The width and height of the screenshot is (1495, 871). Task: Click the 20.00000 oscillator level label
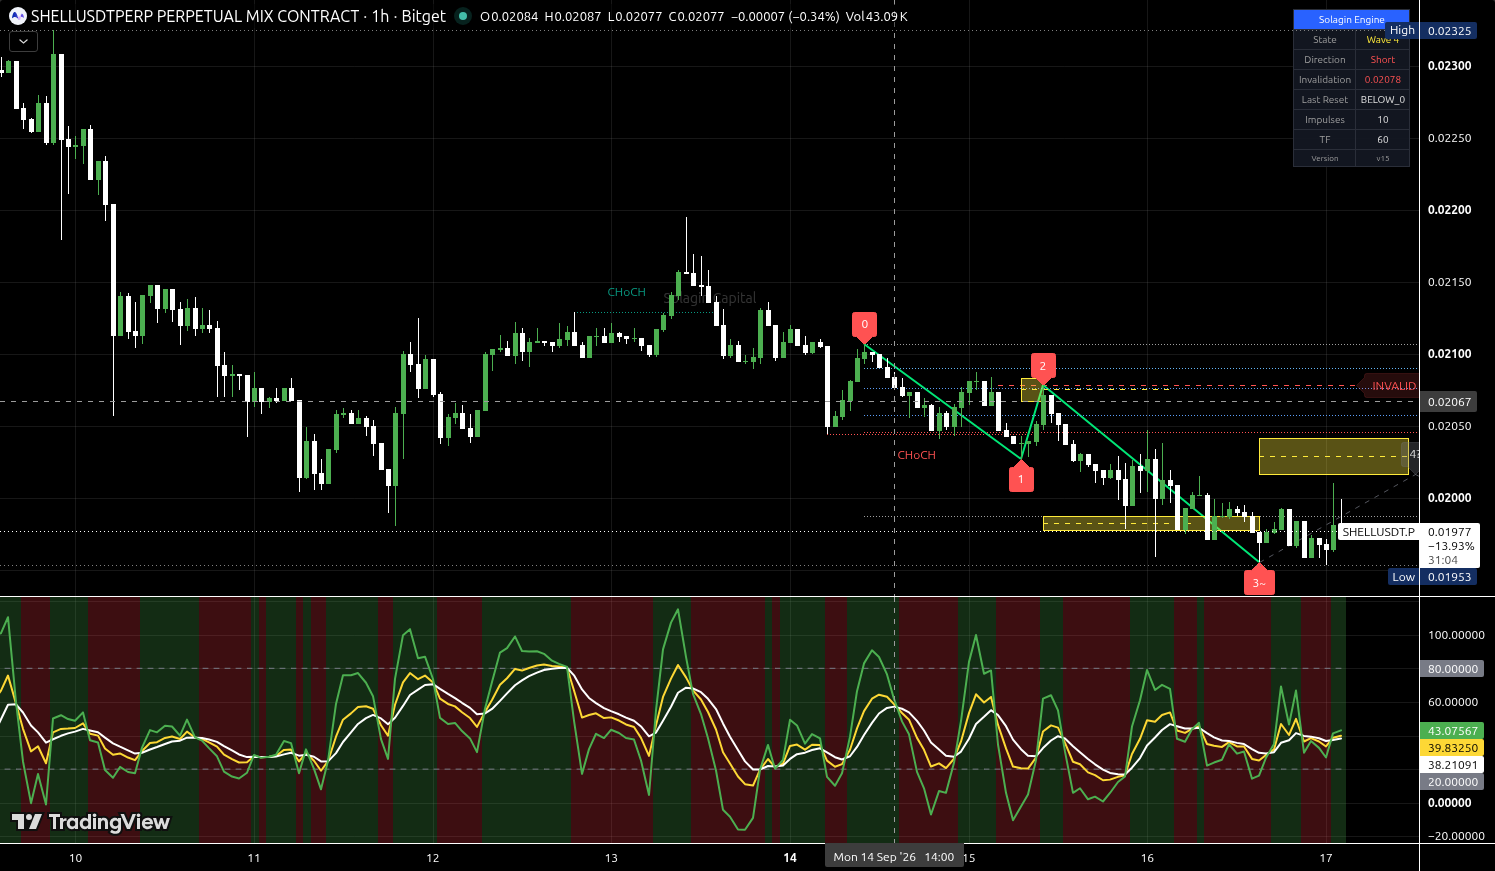(1452, 782)
